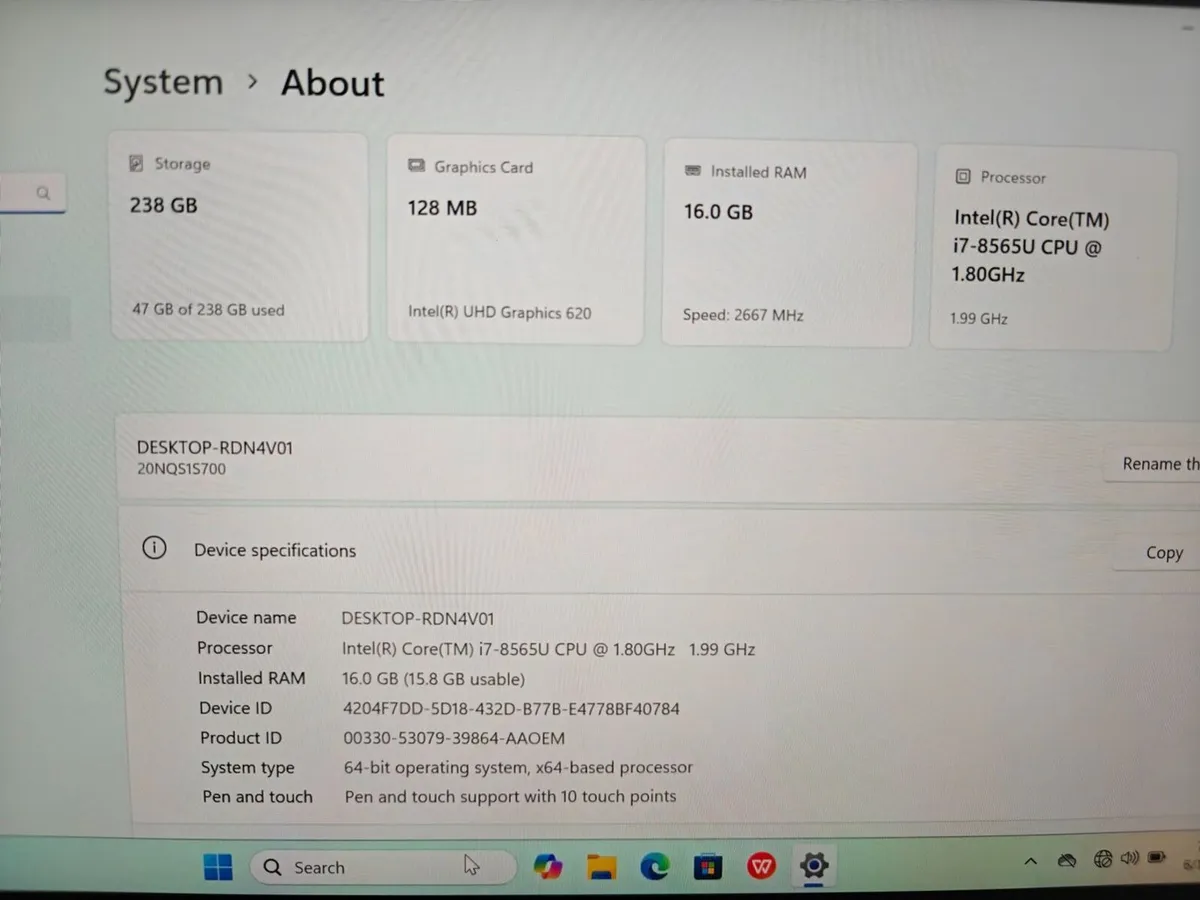Viewport: 1200px width, 900px height.
Task: Launch WPS Office from the taskbar
Action: click(761, 866)
